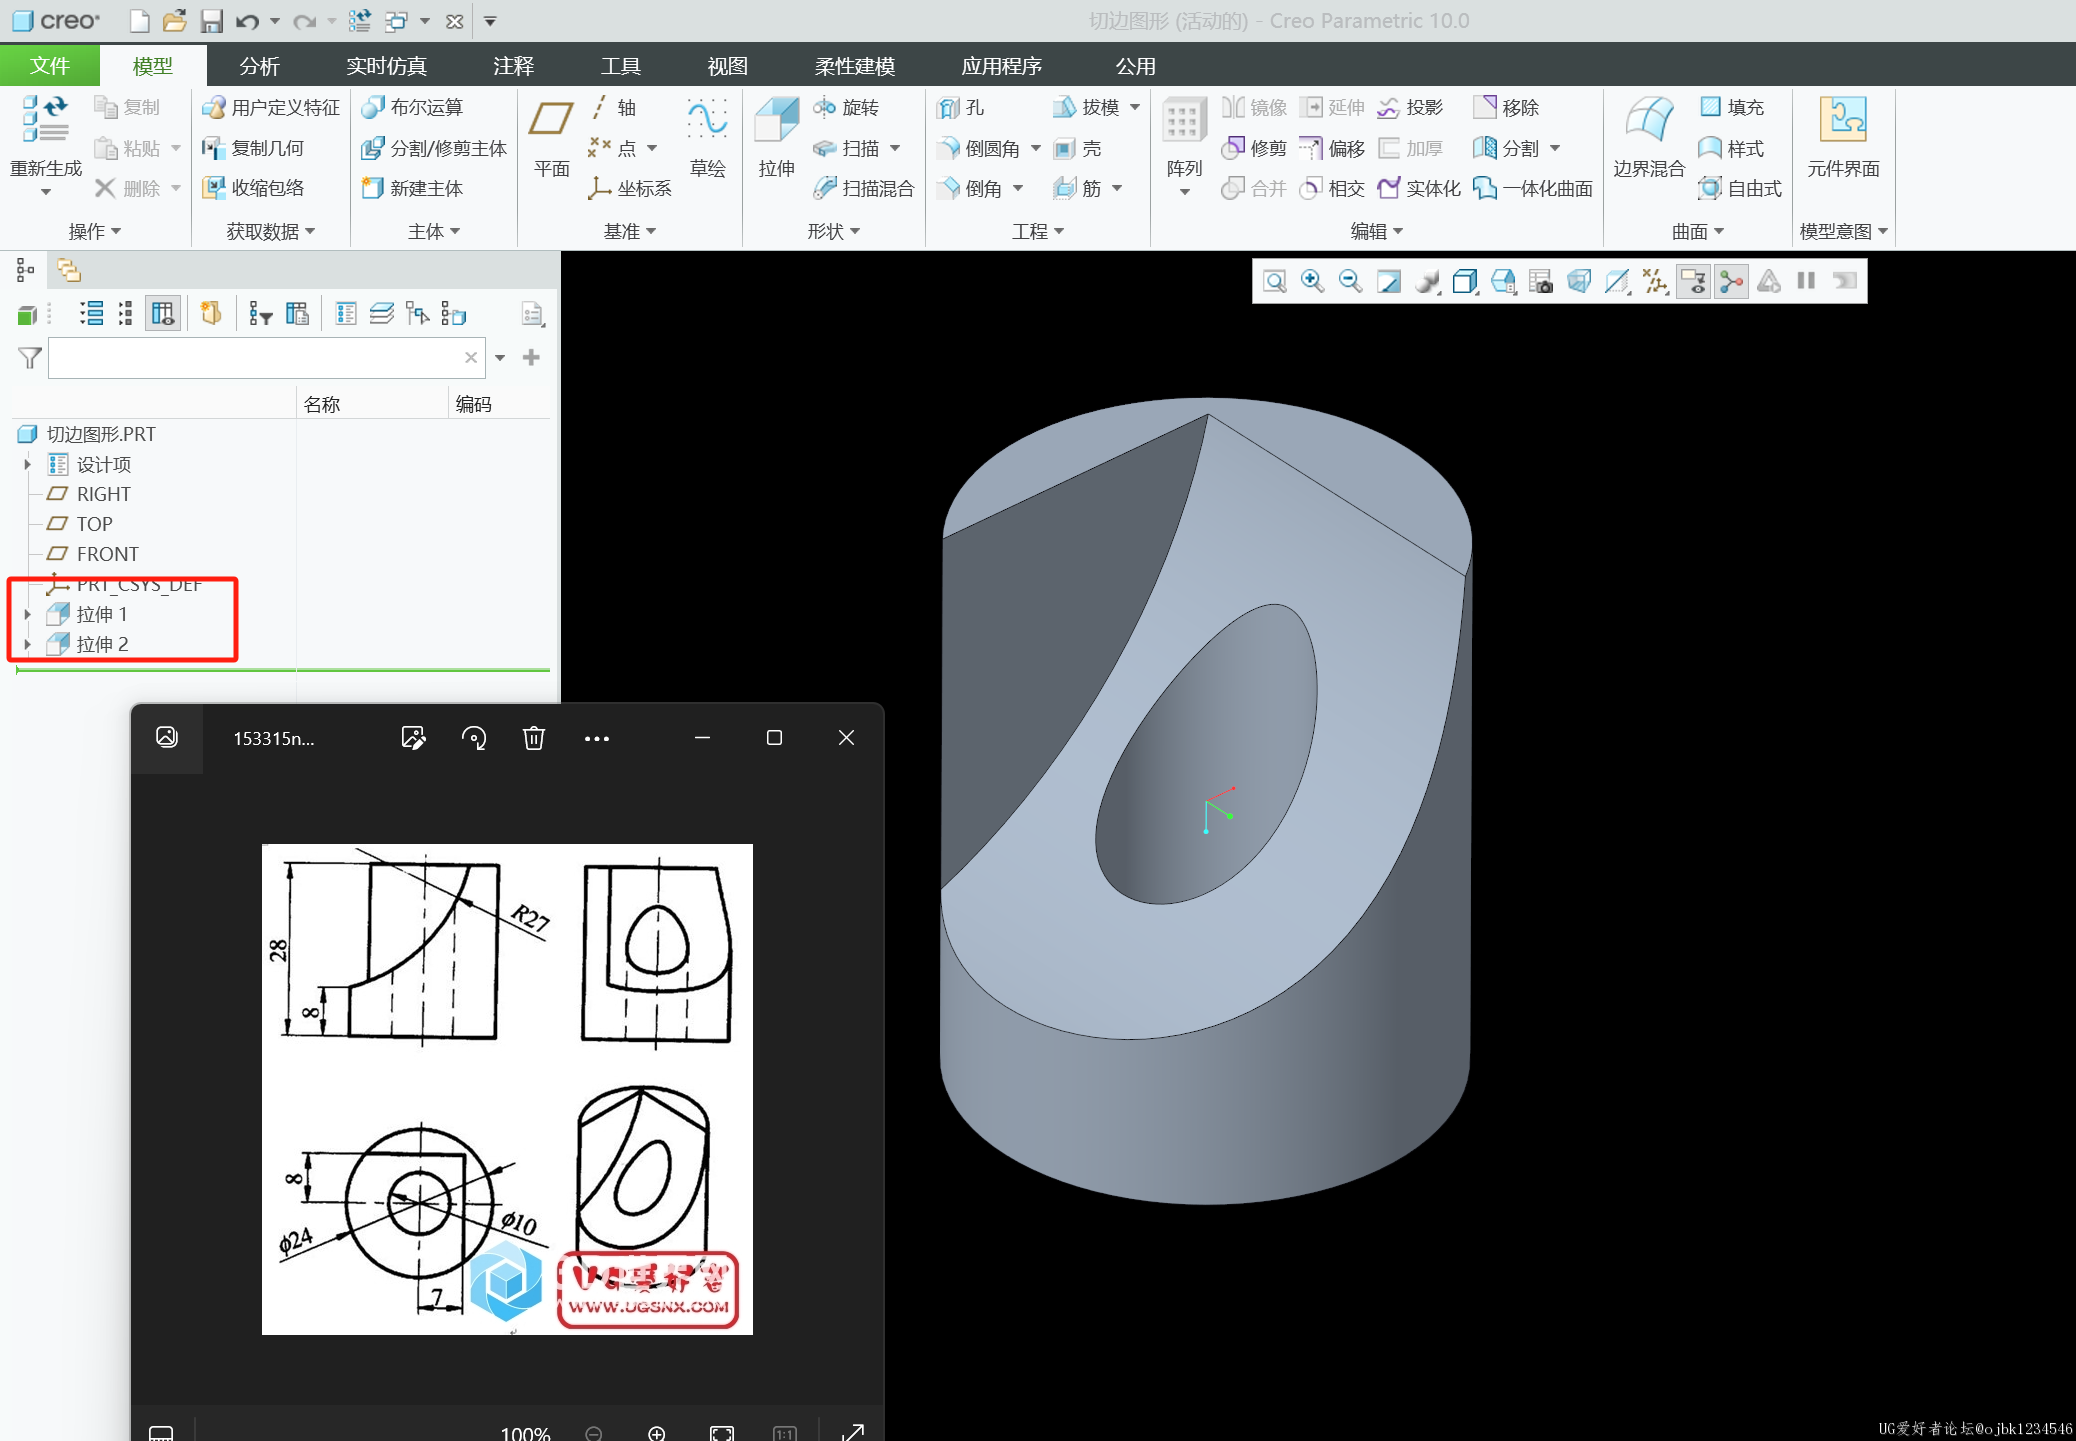Click the Shrinkwrap (收缩包络) tool
Image resolution: width=2076 pixels, height=1441 pixels.
pos(253,188)
